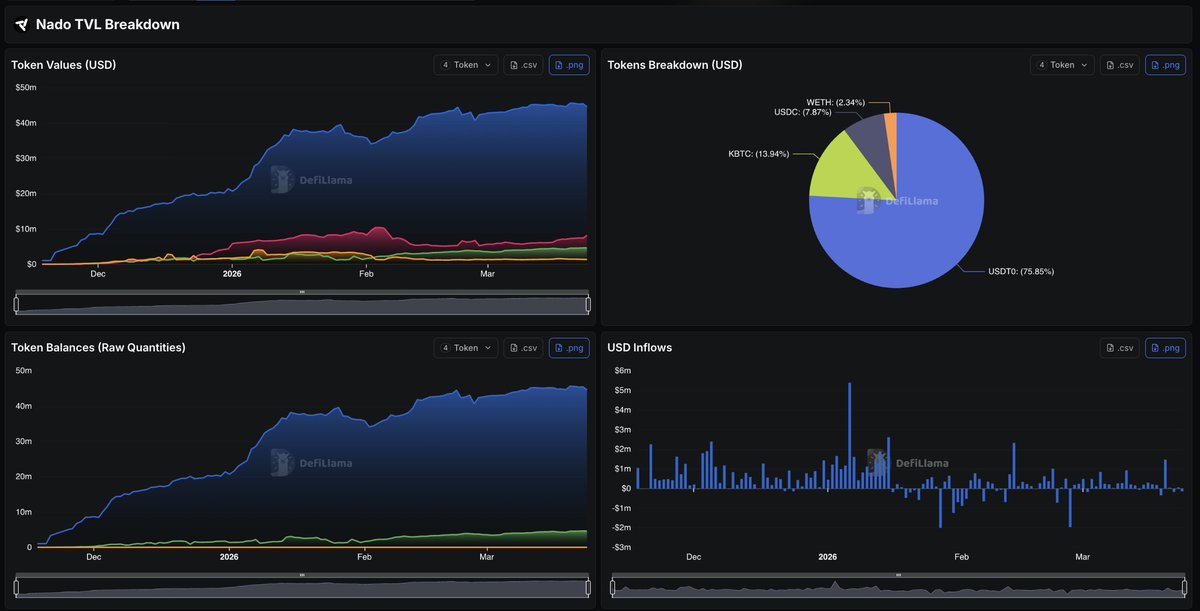Click the 'Nado TVL Breakdown' heading

(x=107, y=24)
